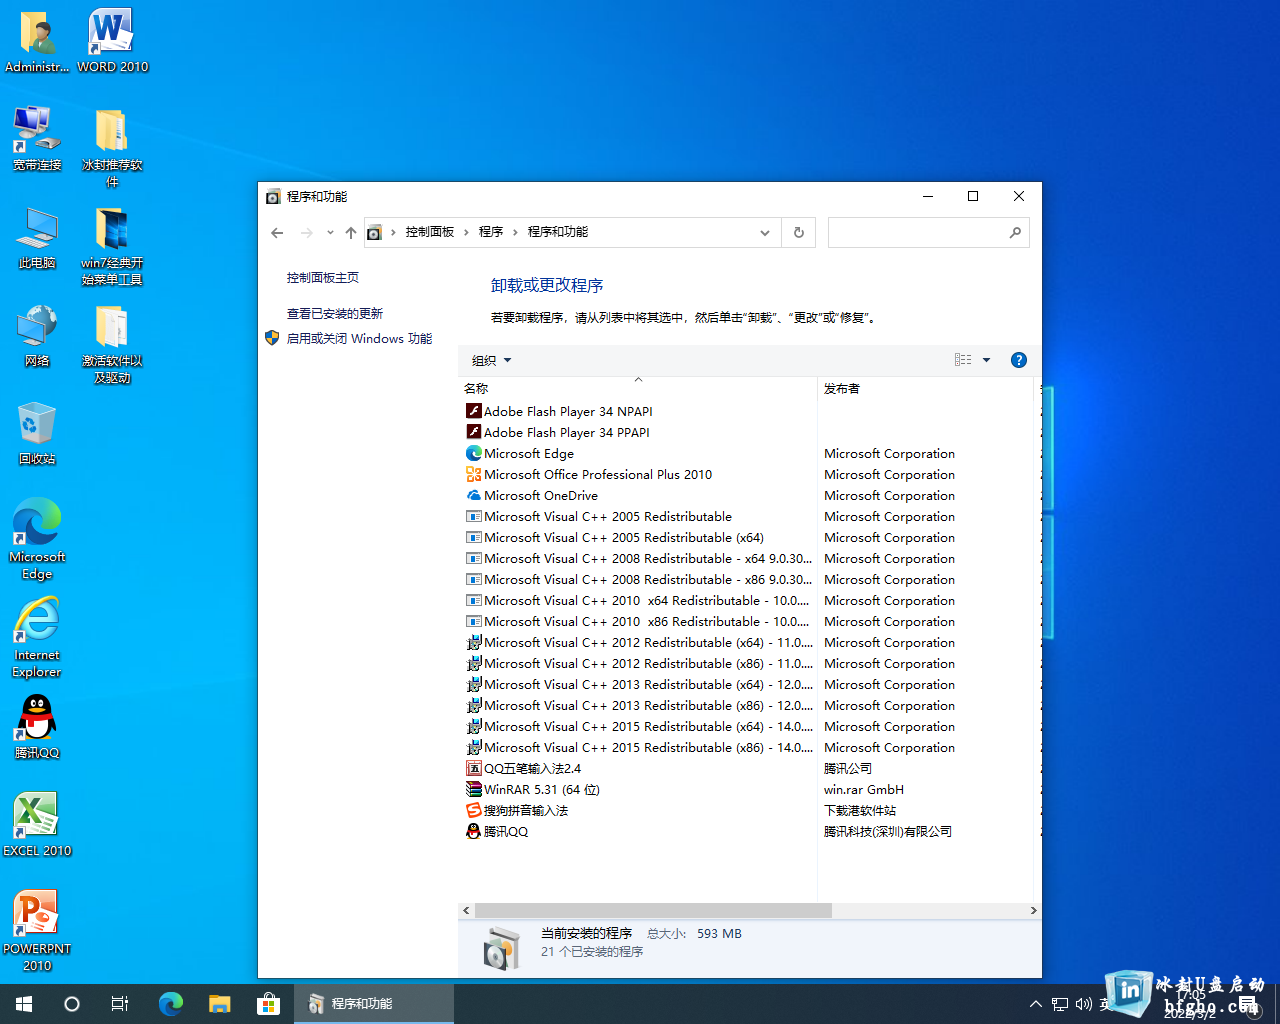The height and width of the screenshot is (1024, 1280).
Task: Click the search magnifier icon
Action: [1015, 232]
